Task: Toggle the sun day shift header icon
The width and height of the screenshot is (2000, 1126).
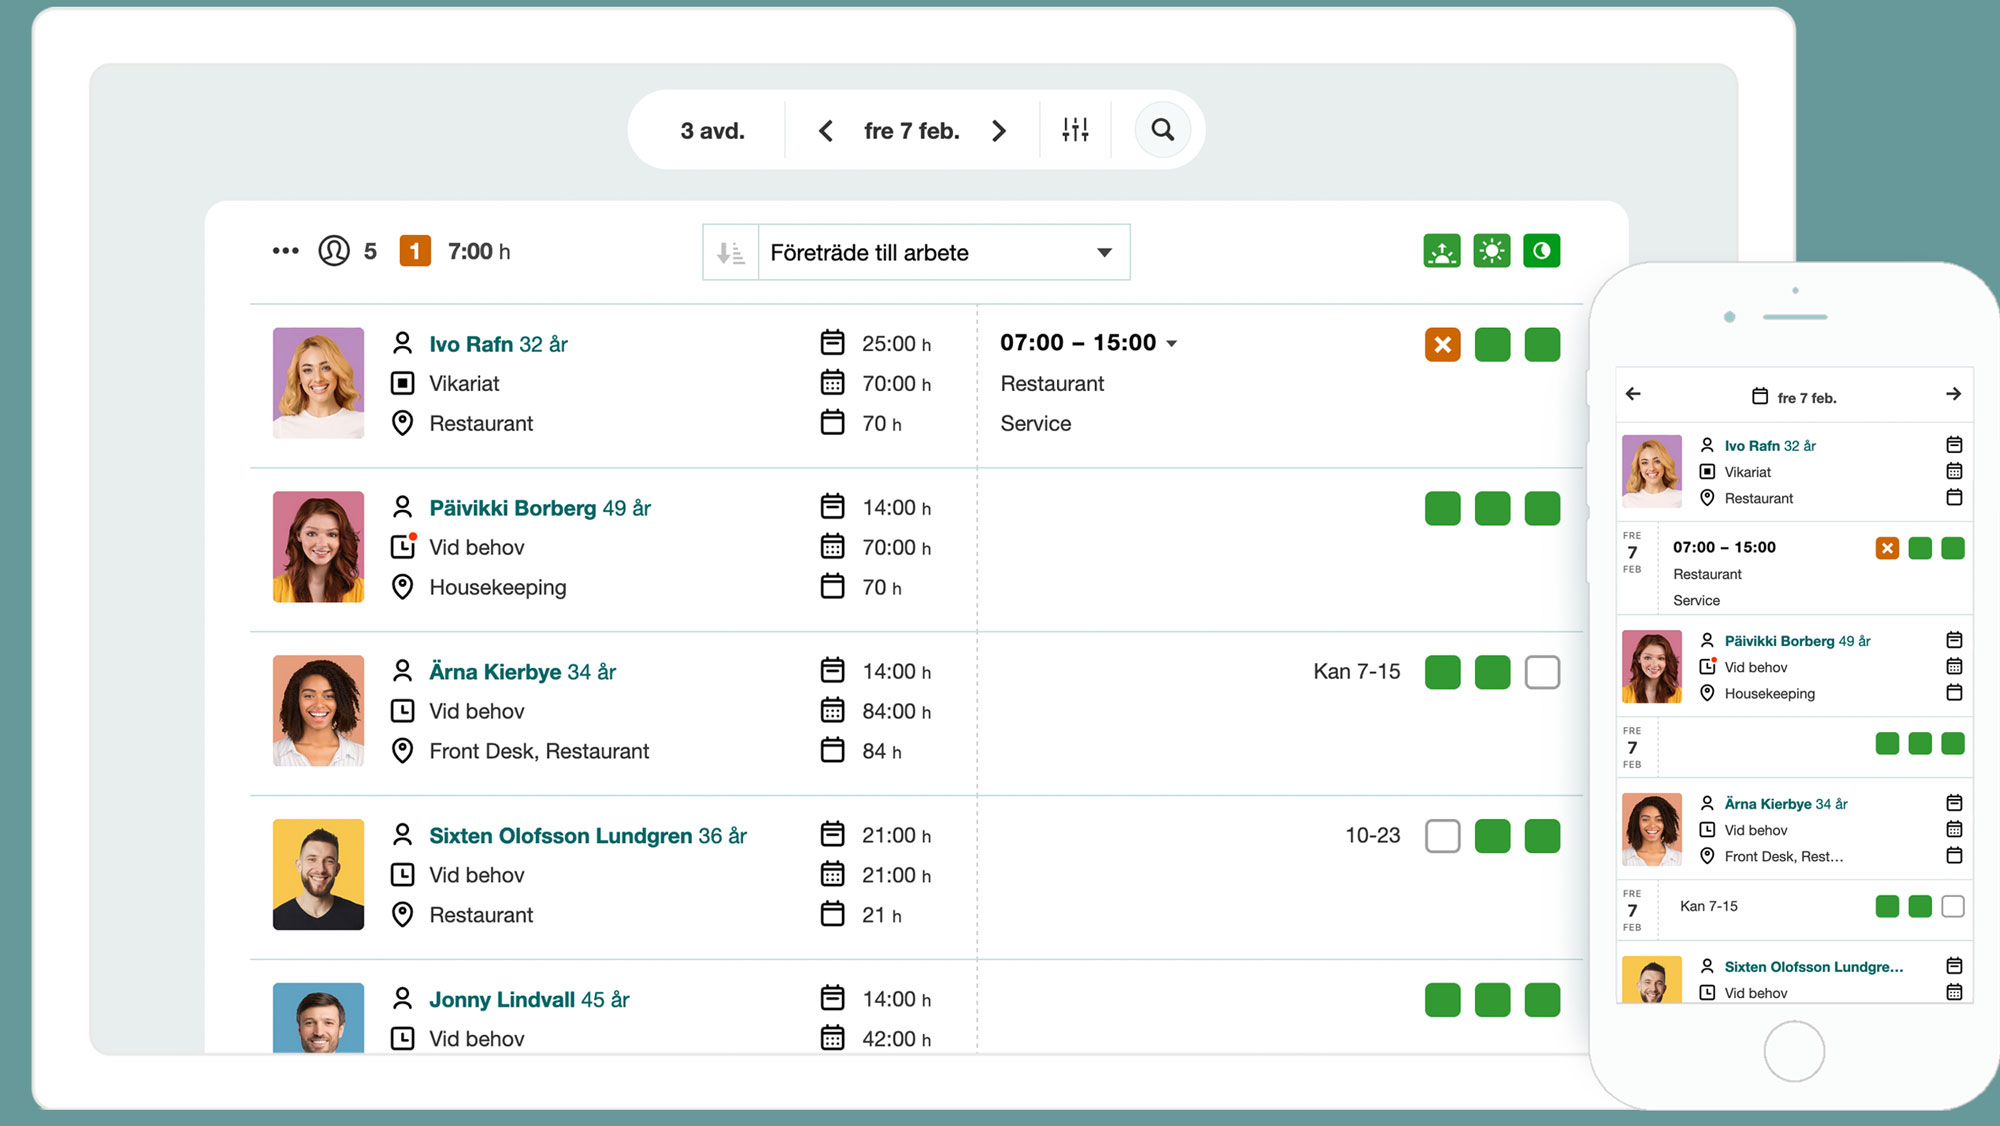Action: point(1492,251)
